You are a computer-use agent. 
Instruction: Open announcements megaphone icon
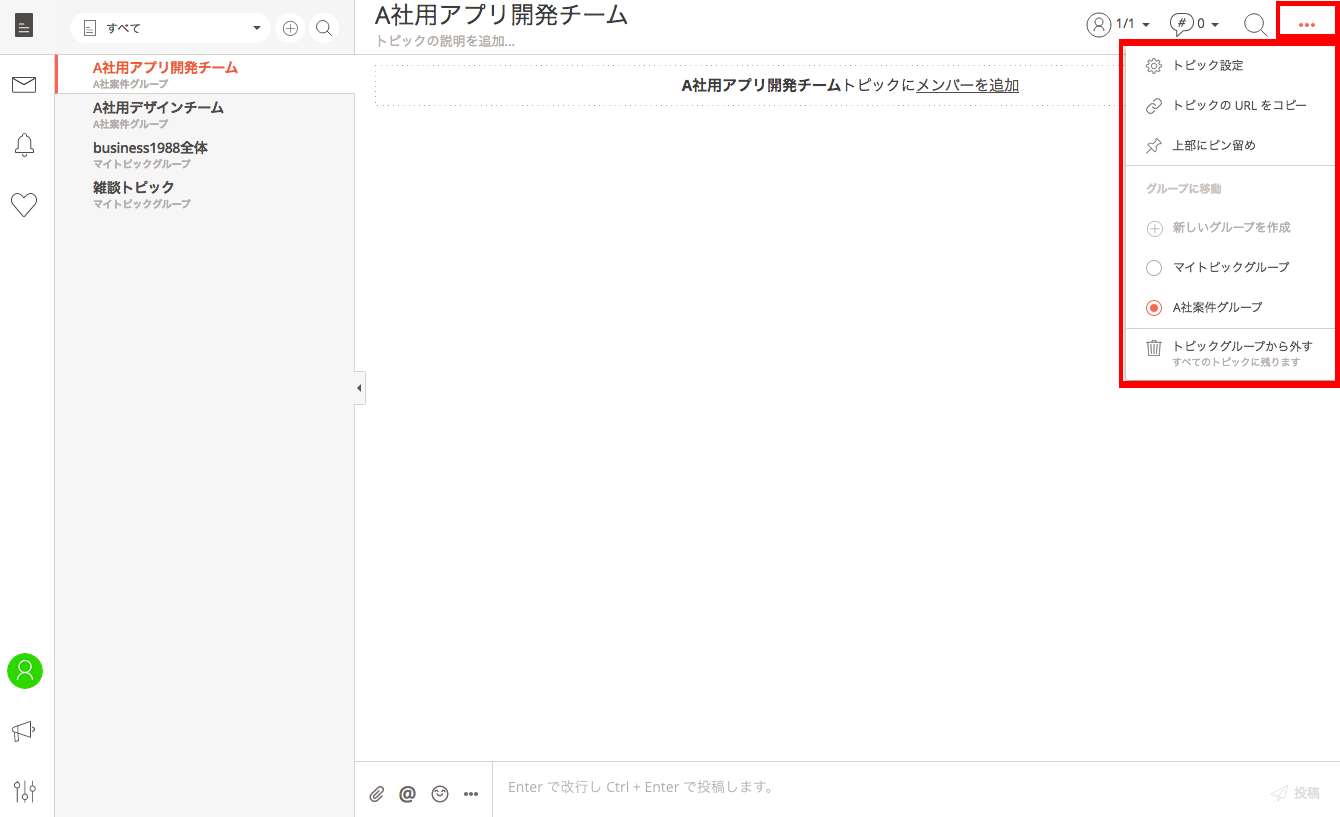point(24,732)
